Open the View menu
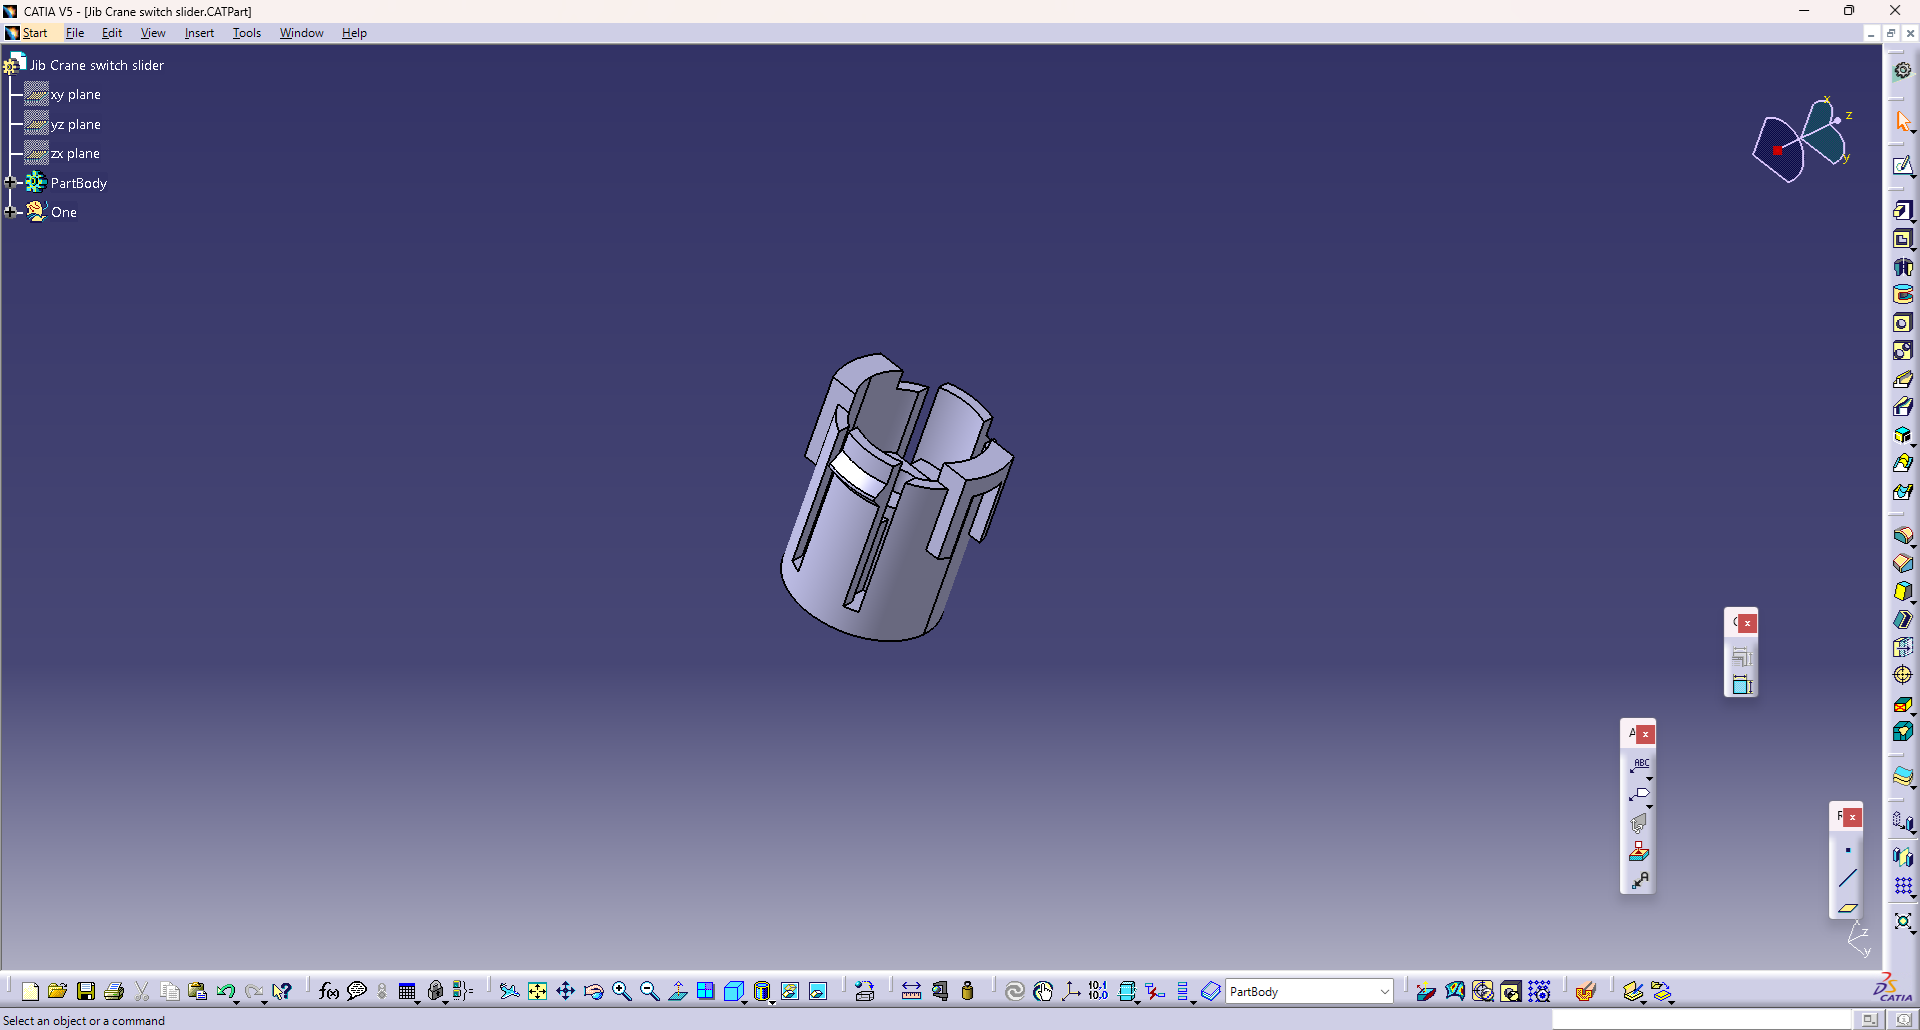The width and height of the screenshot is (1920, 1030). tap(153, 33)
